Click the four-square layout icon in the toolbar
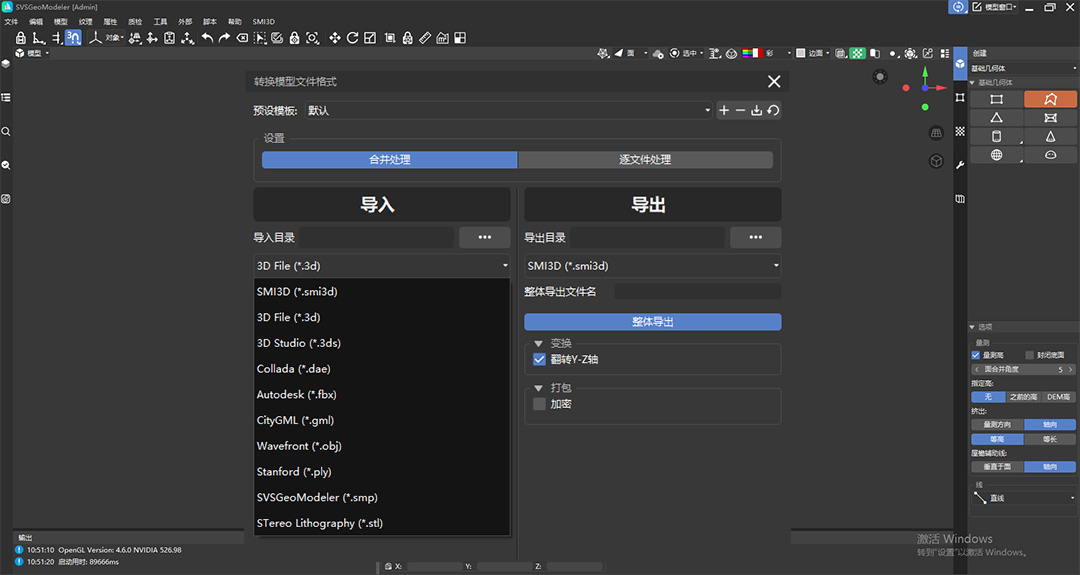Viewport: 1080px width, 575px height. point(460,38)
